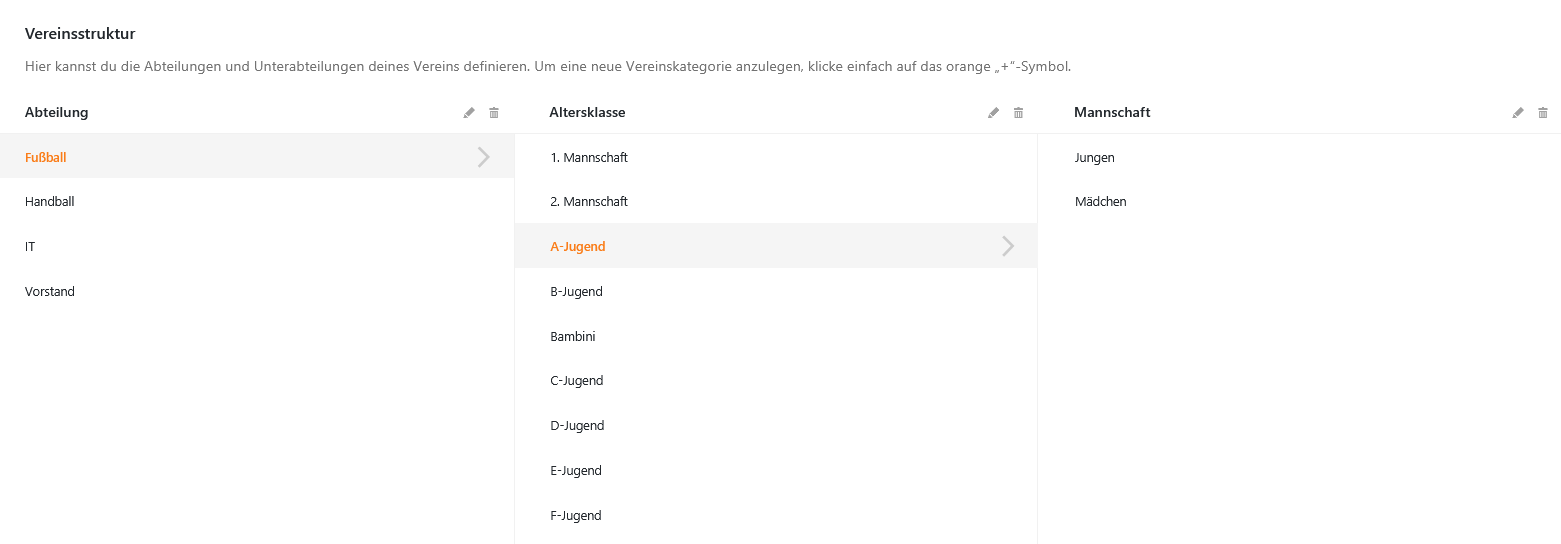Delete Abteilung using the trash icon
The image size is (1561, 544).
click(x=494, y=113)
